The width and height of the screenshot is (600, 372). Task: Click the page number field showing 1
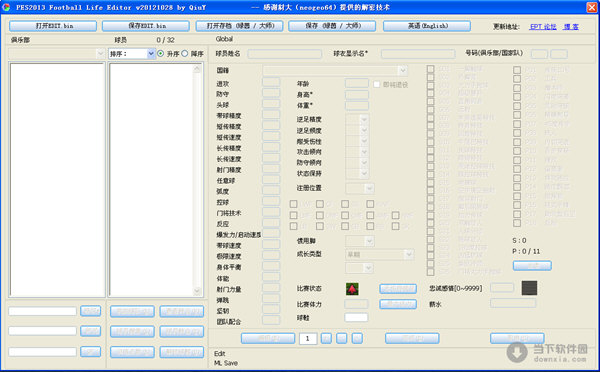(308, 338)
